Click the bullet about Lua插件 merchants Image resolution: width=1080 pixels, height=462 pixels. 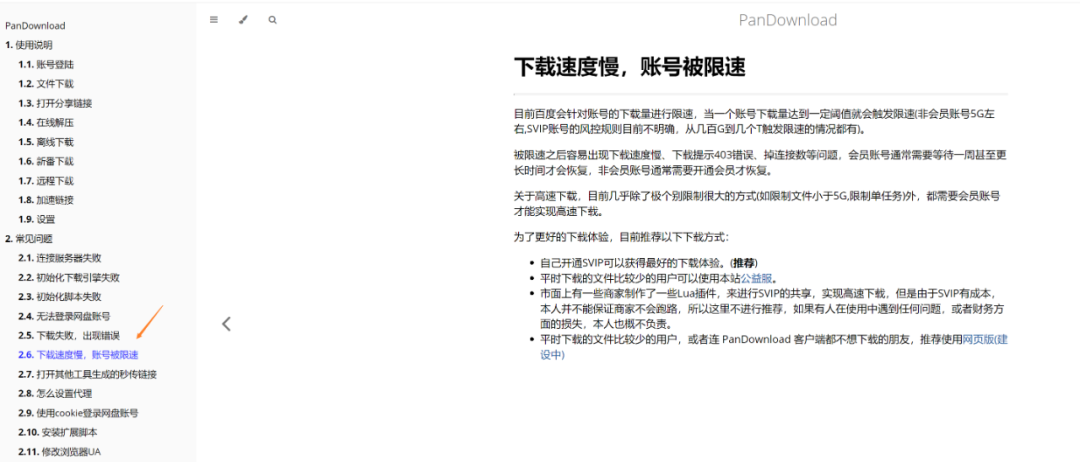click(774, 308)
